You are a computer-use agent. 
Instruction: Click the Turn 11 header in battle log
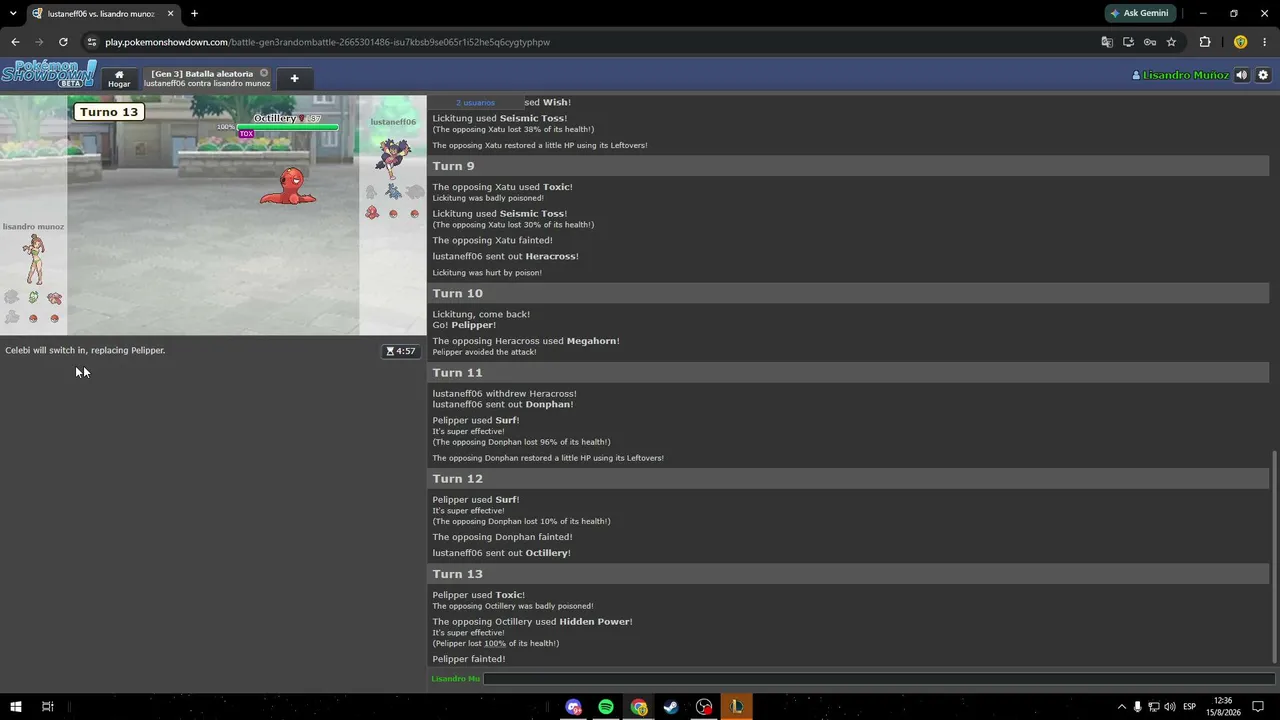coord(848,373)
